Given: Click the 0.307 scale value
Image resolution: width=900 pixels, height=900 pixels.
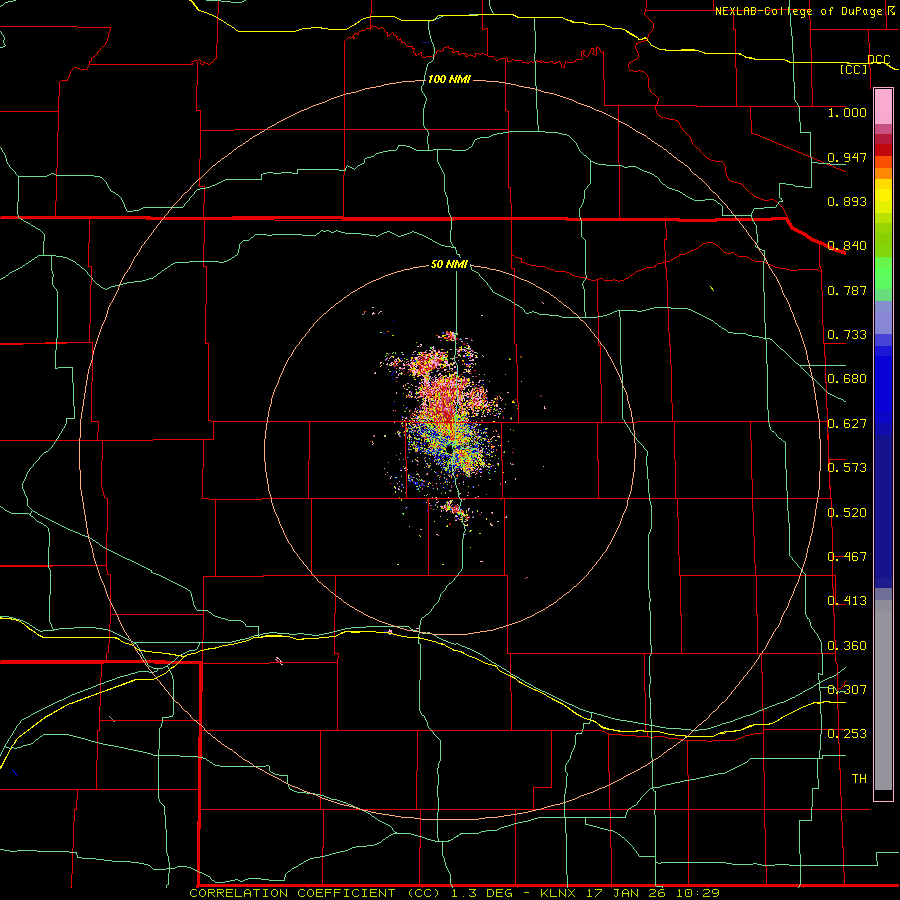Looking at the screenshot, I should click(847, 690).
